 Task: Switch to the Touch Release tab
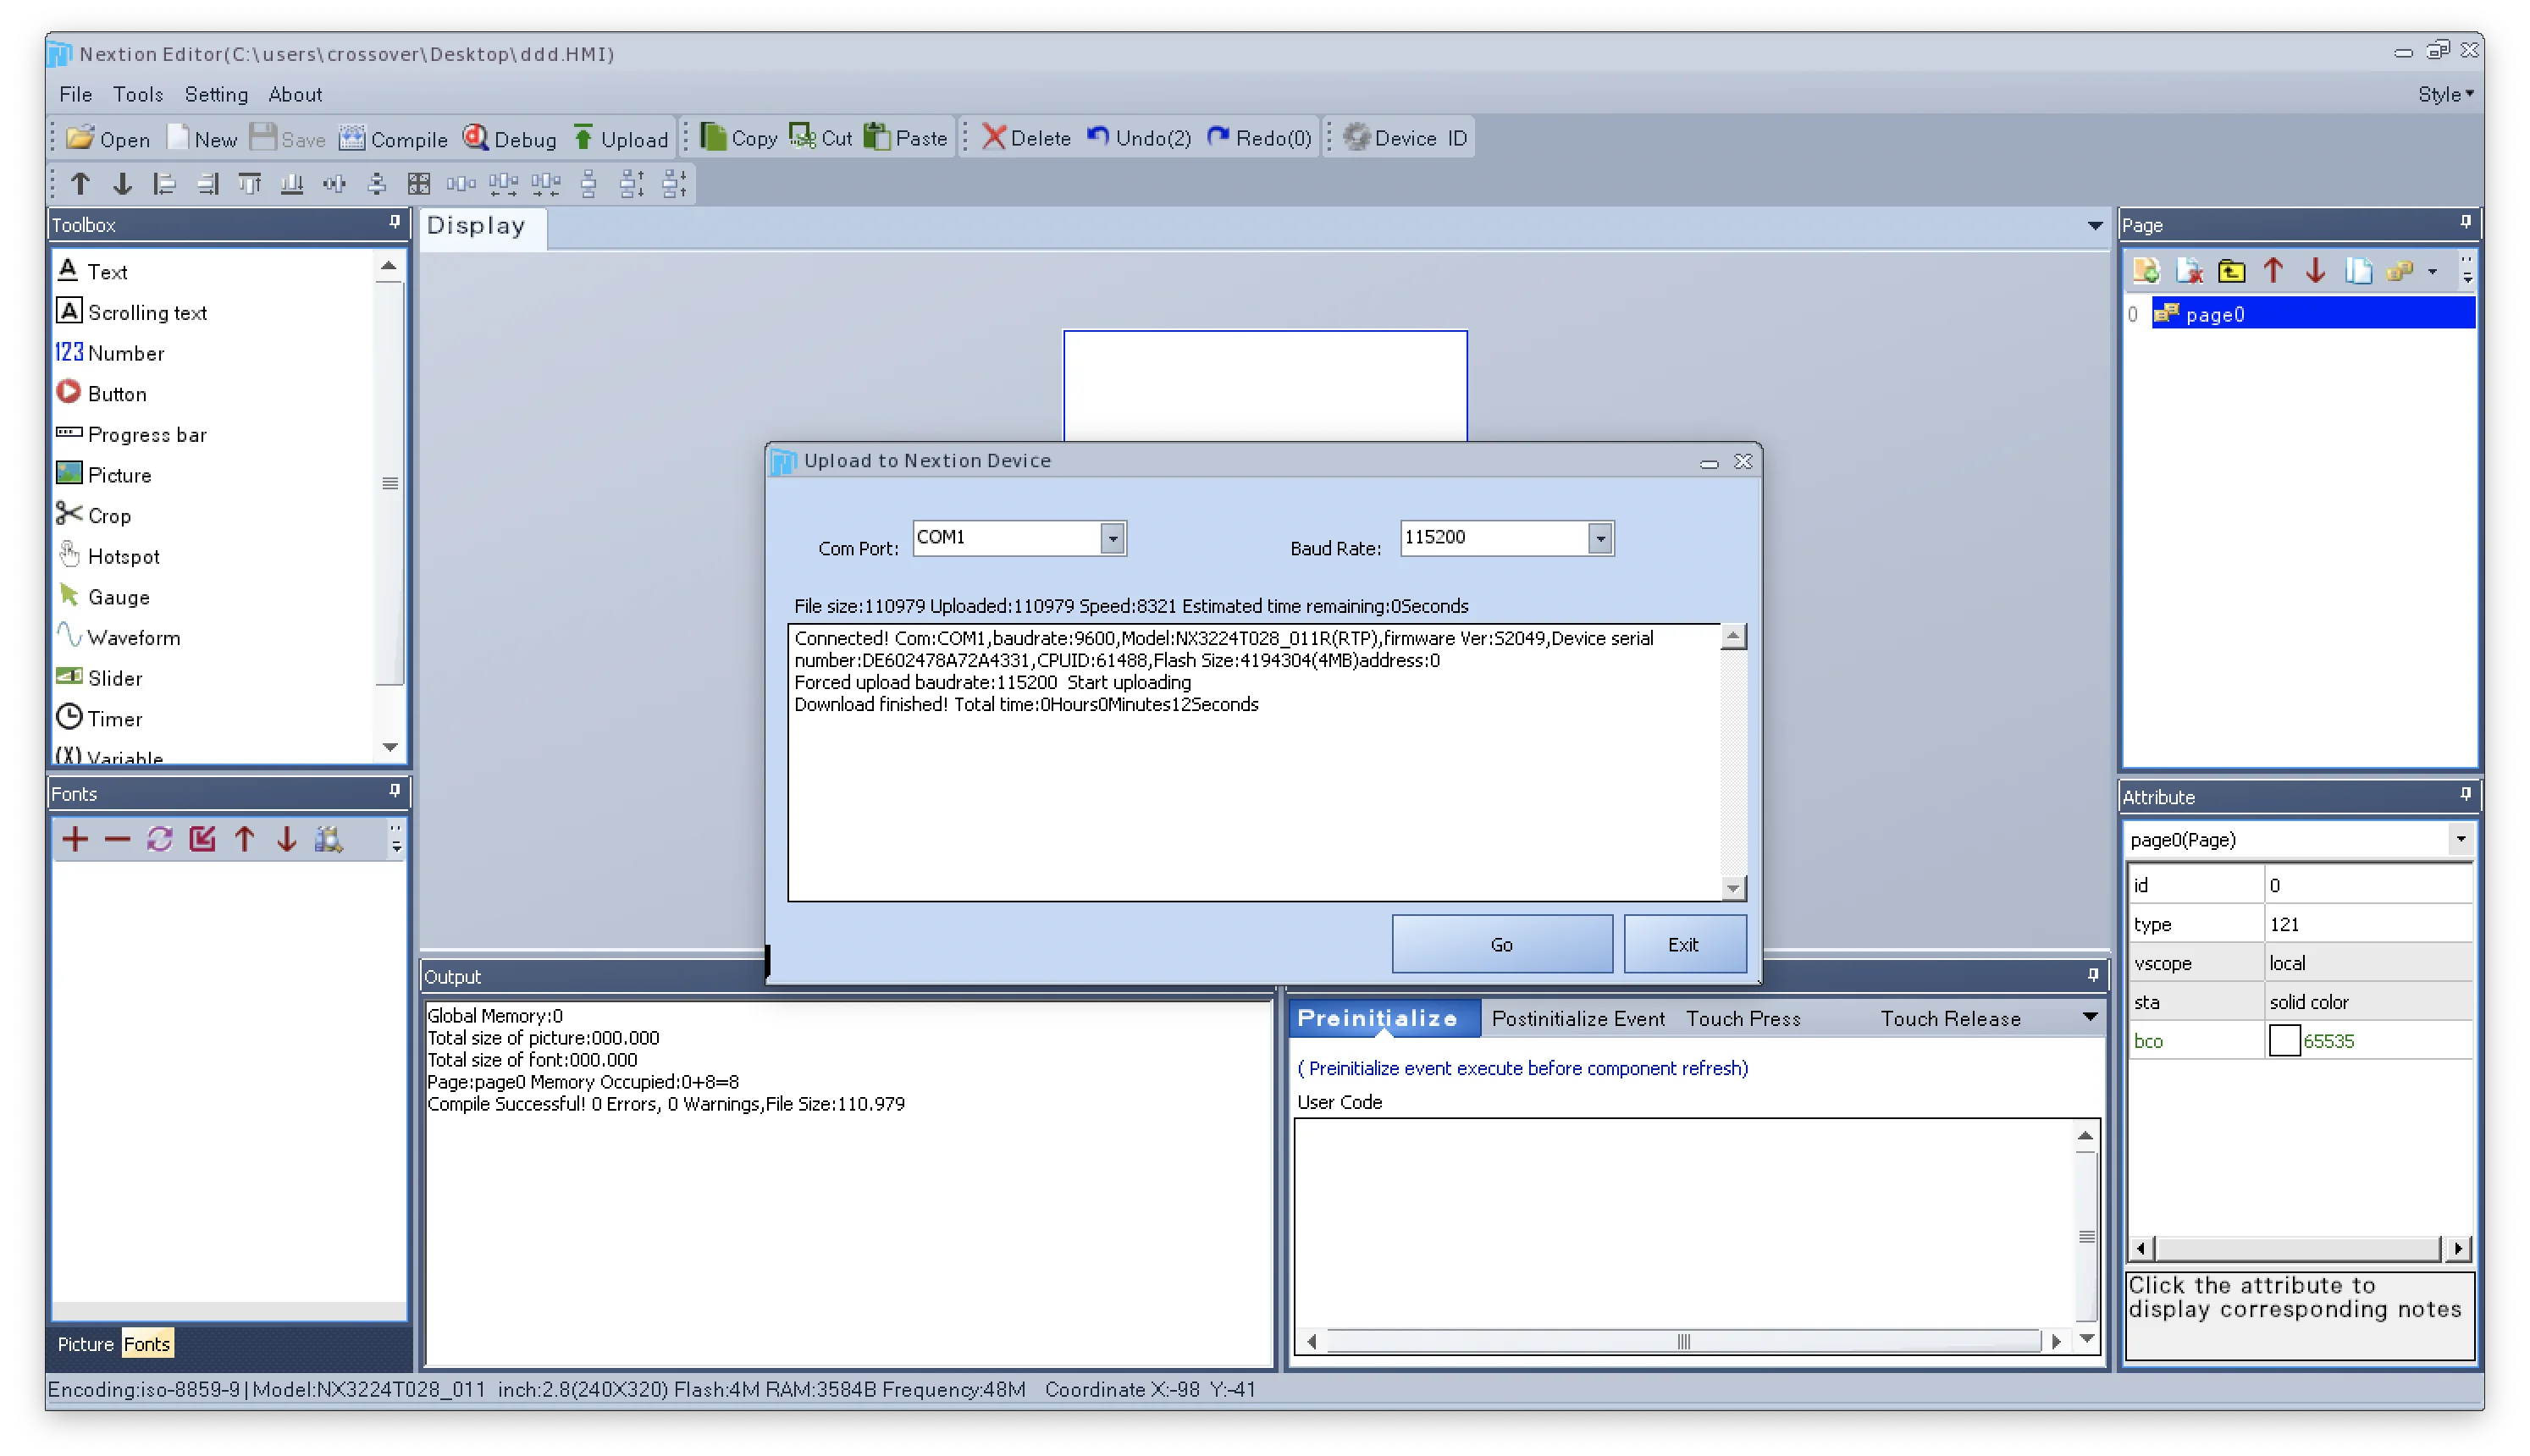(1949, 1018)
